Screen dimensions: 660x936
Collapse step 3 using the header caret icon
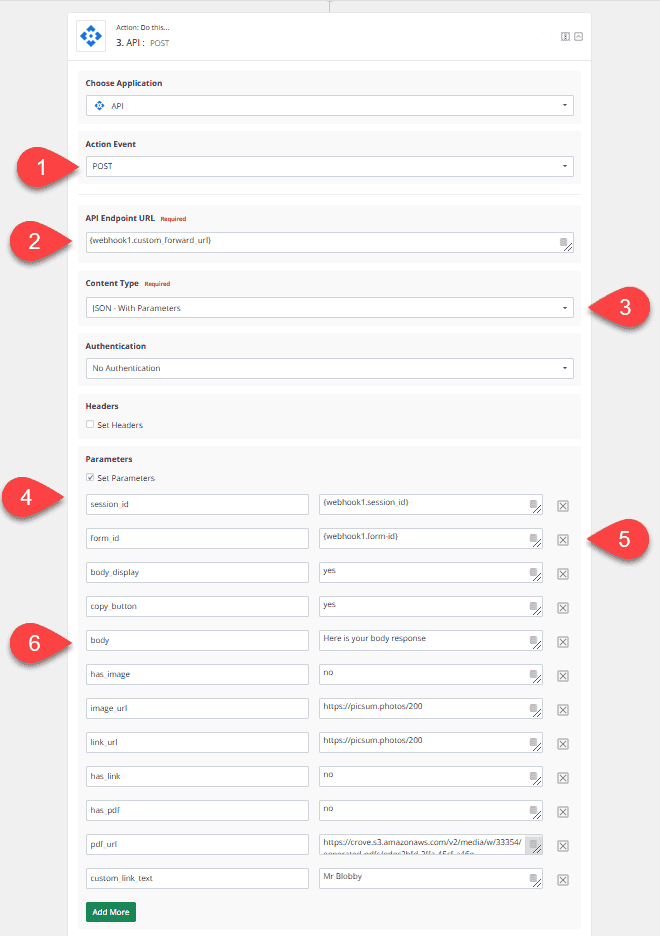[x=578, y=36]
